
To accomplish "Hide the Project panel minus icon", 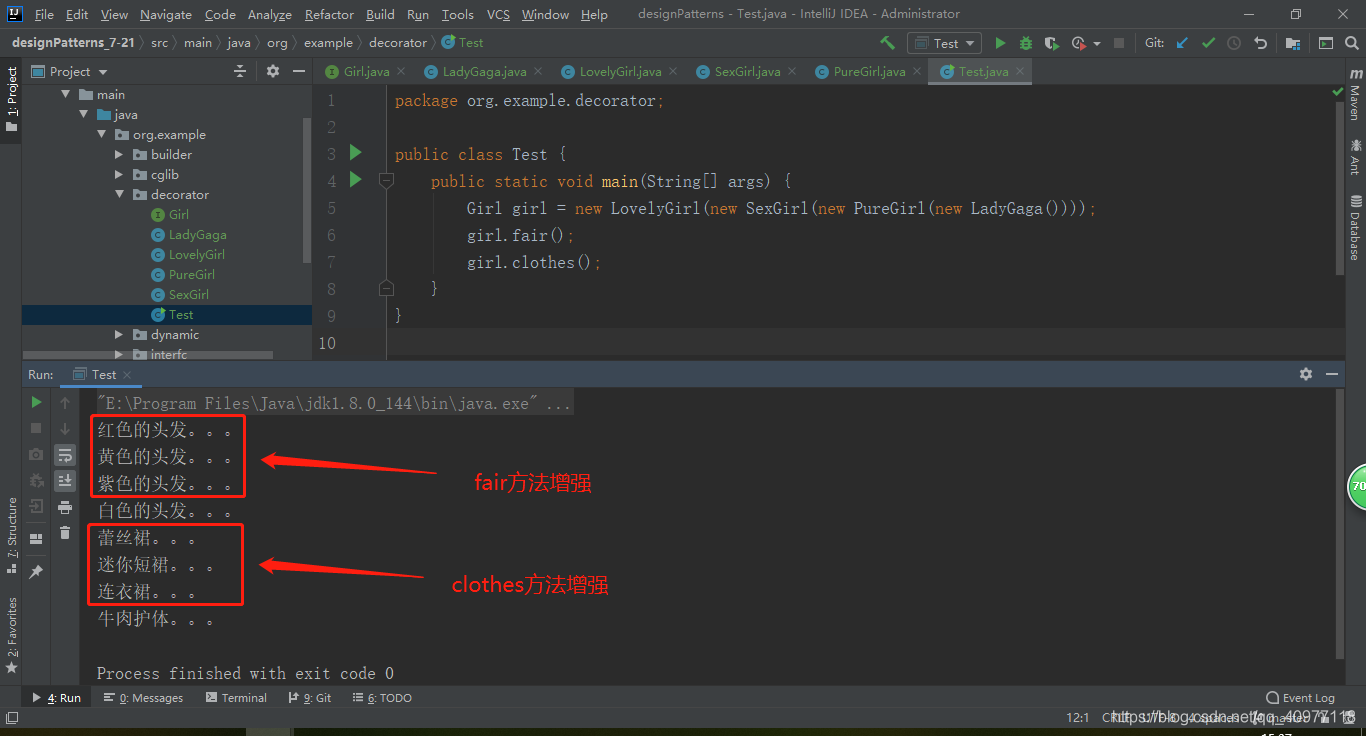I will click(298, 71).
